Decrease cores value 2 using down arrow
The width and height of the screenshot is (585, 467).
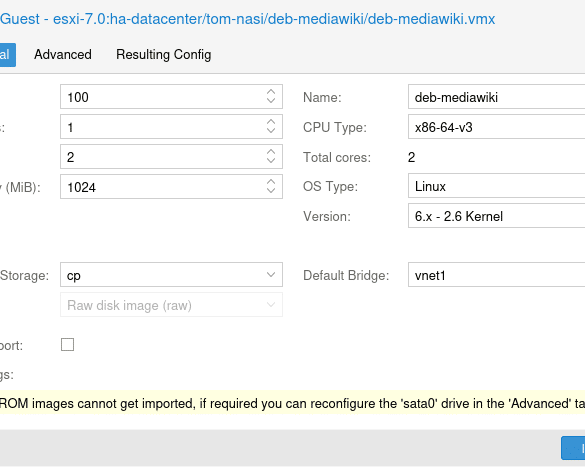271,161
